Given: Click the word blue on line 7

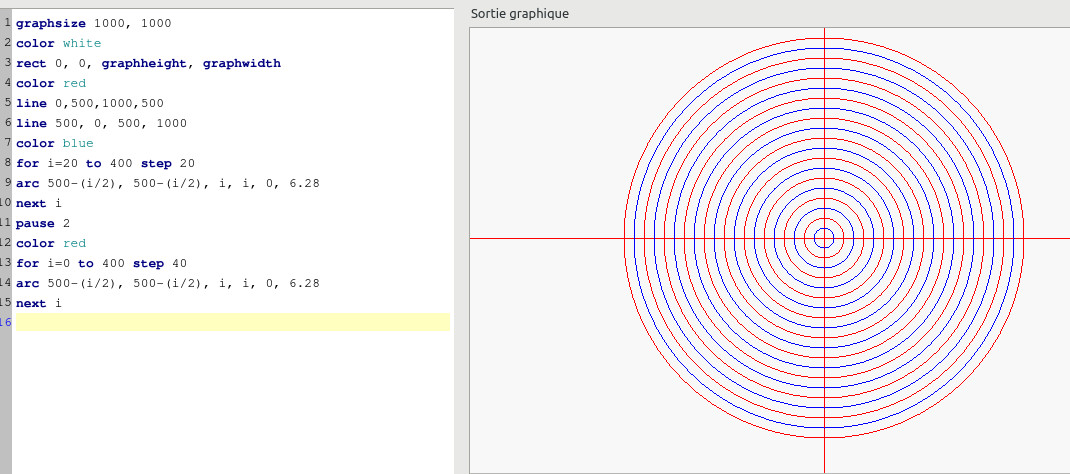Looking at the screenshot, I should 78,143.
